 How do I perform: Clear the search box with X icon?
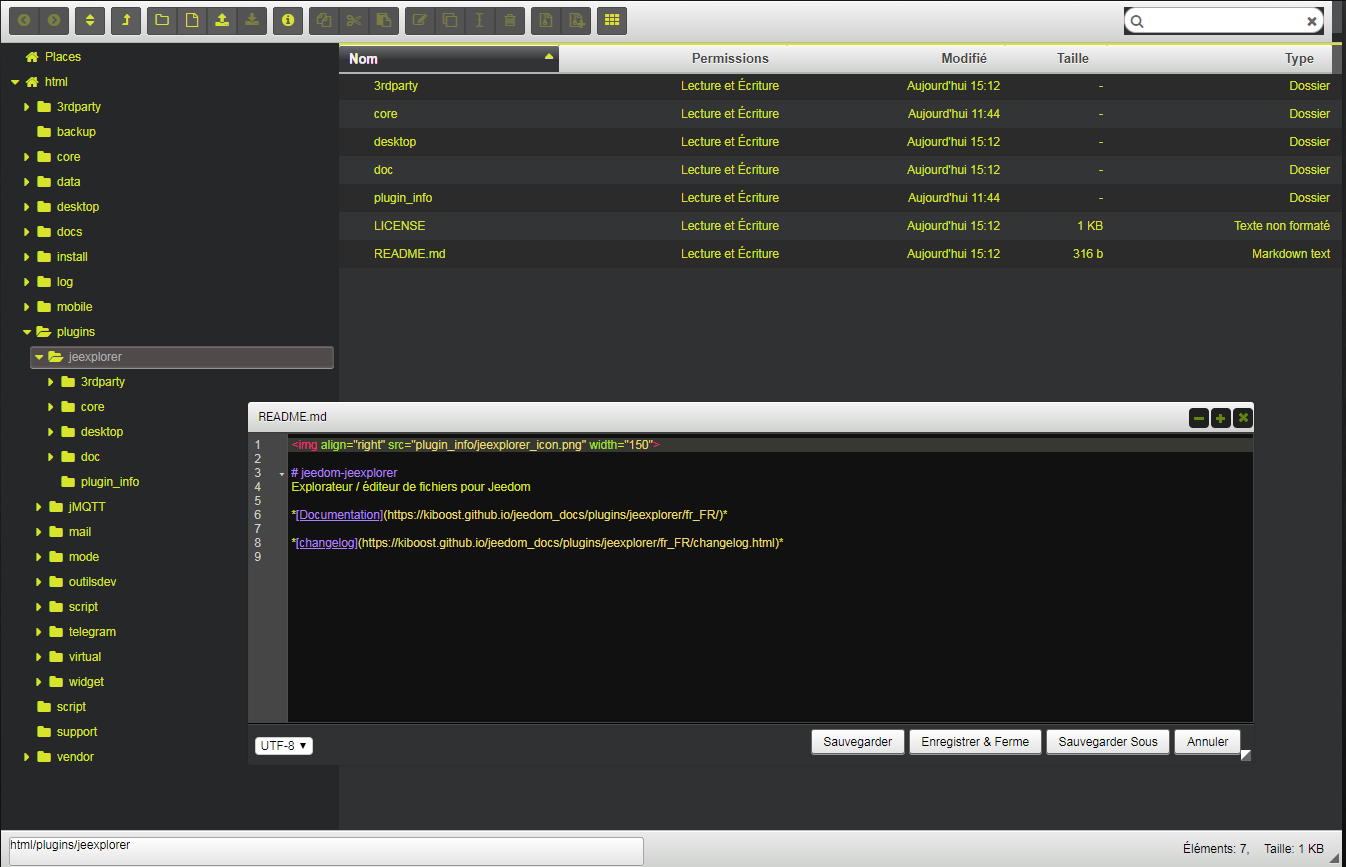pyautogui.click(x=1312, y=21)
